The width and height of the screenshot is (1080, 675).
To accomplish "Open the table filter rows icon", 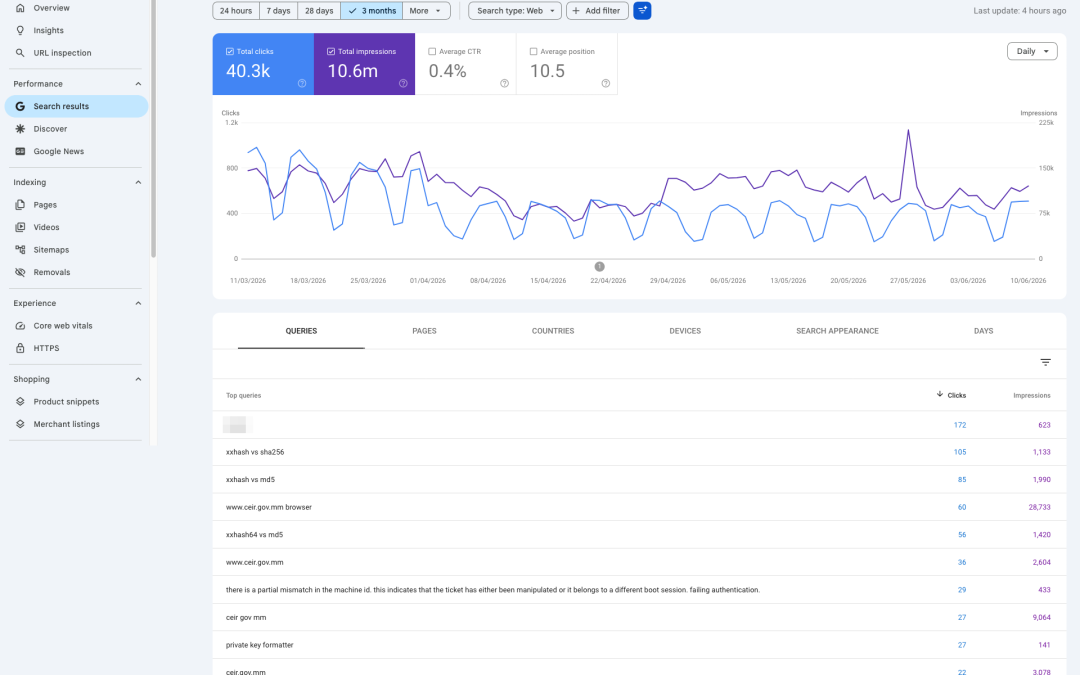I will coord(1045,362).
